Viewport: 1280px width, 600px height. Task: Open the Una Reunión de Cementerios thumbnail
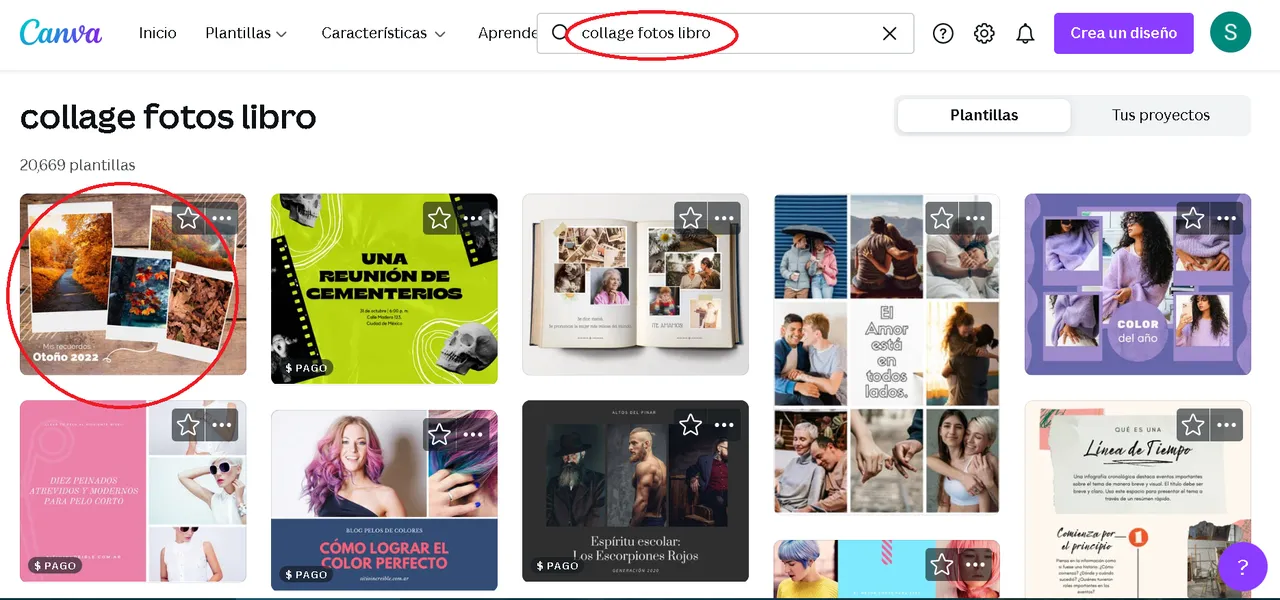384,289
